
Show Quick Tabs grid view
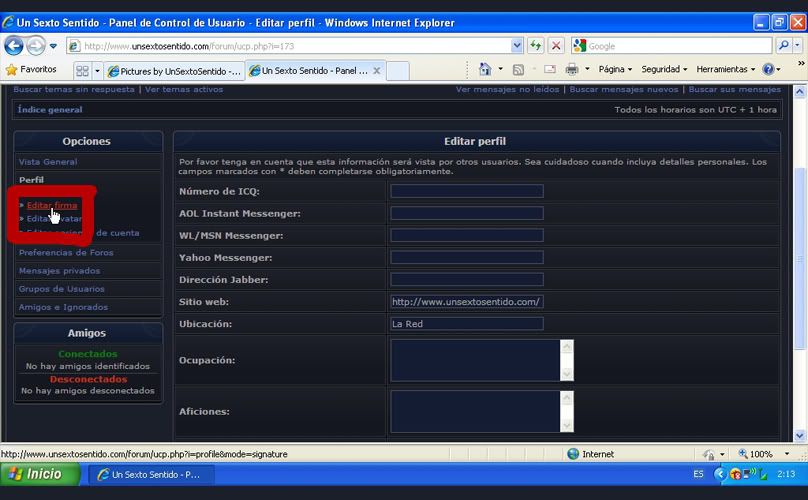tap(82, 71)
